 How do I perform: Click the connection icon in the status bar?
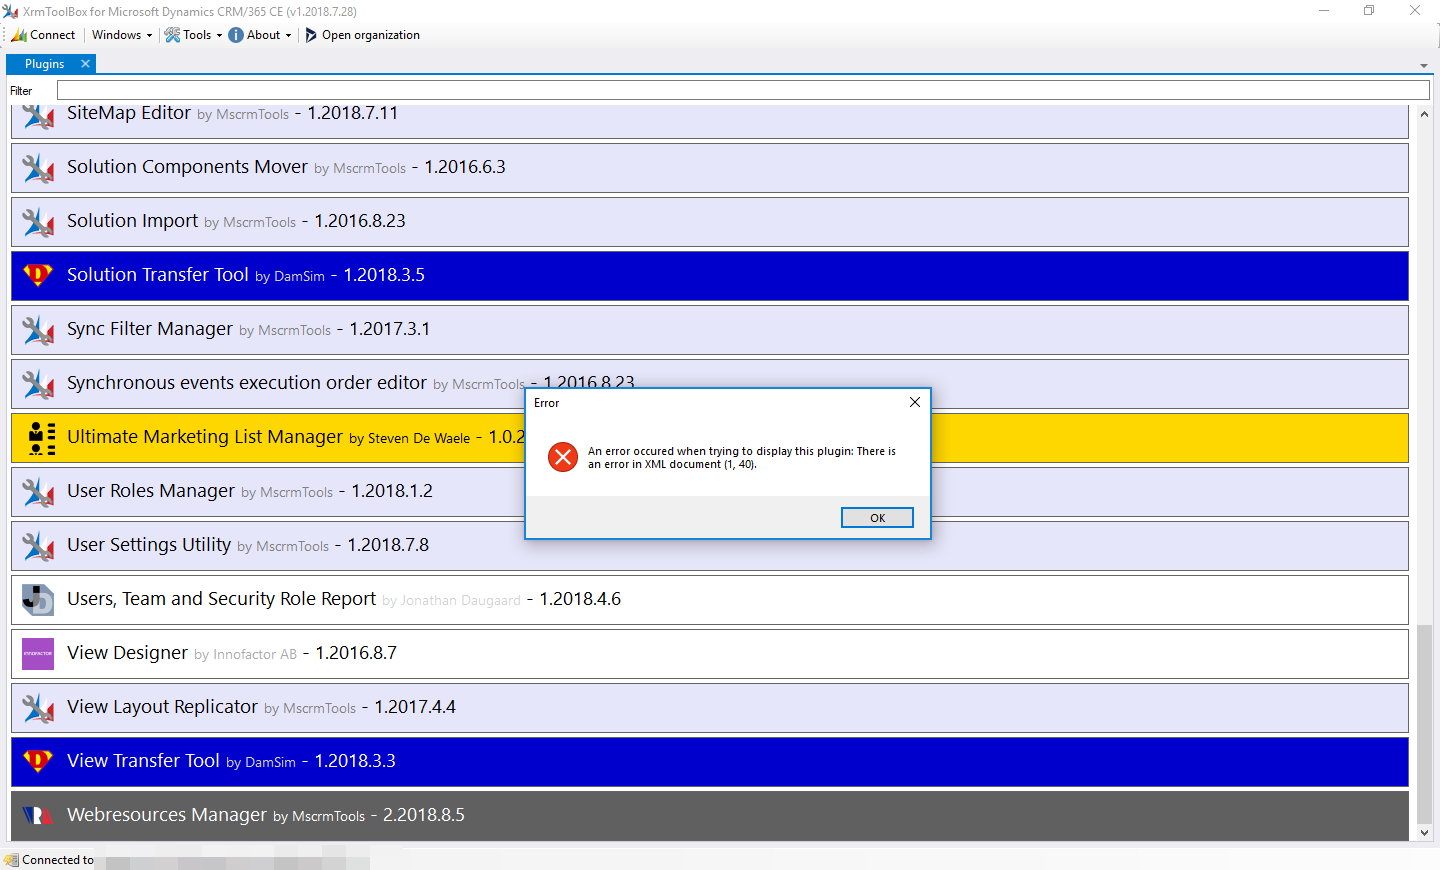[10, 859]
